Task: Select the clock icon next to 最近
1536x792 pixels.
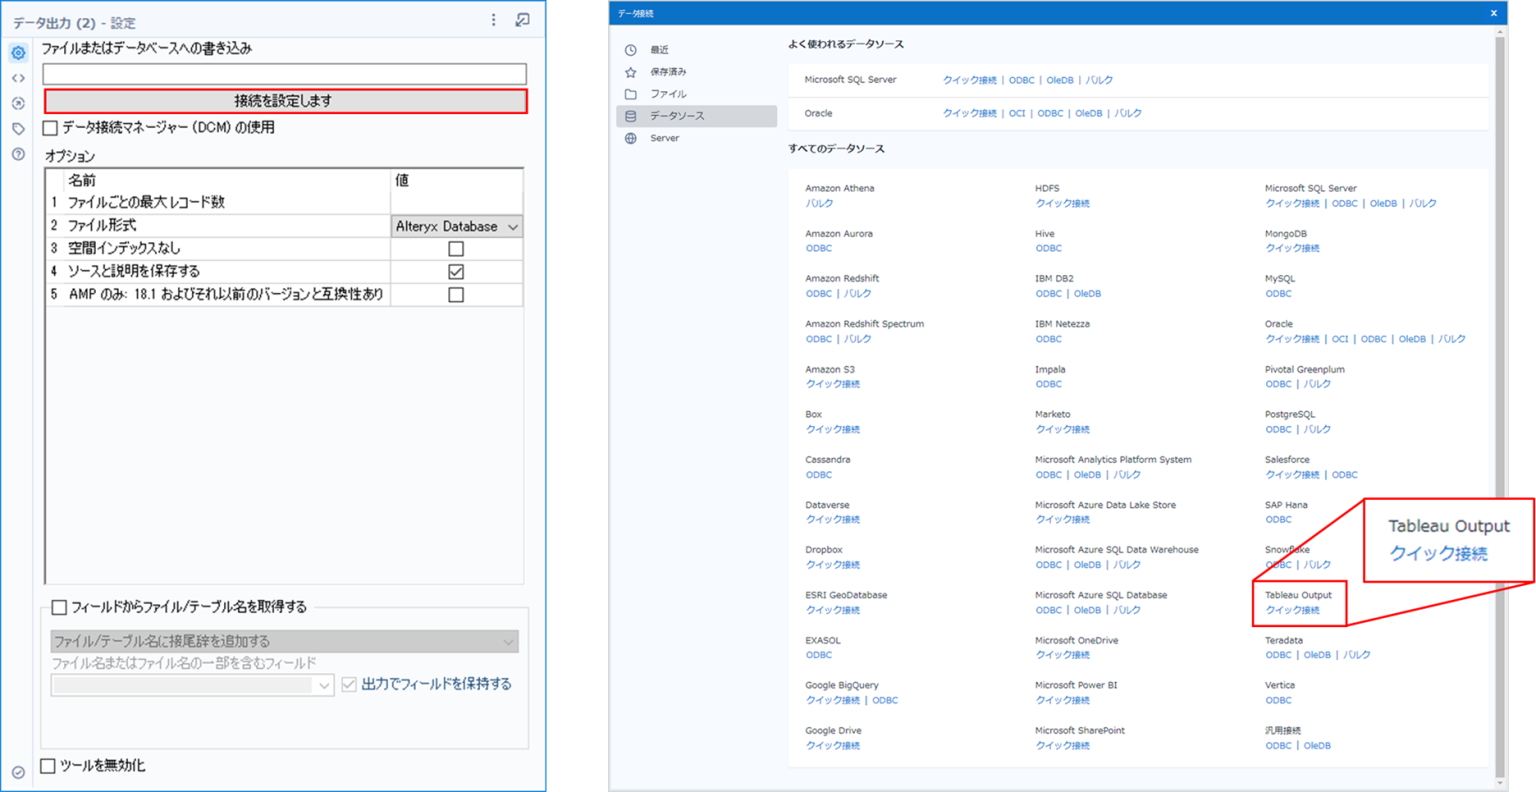Action: tap(630, 49)
